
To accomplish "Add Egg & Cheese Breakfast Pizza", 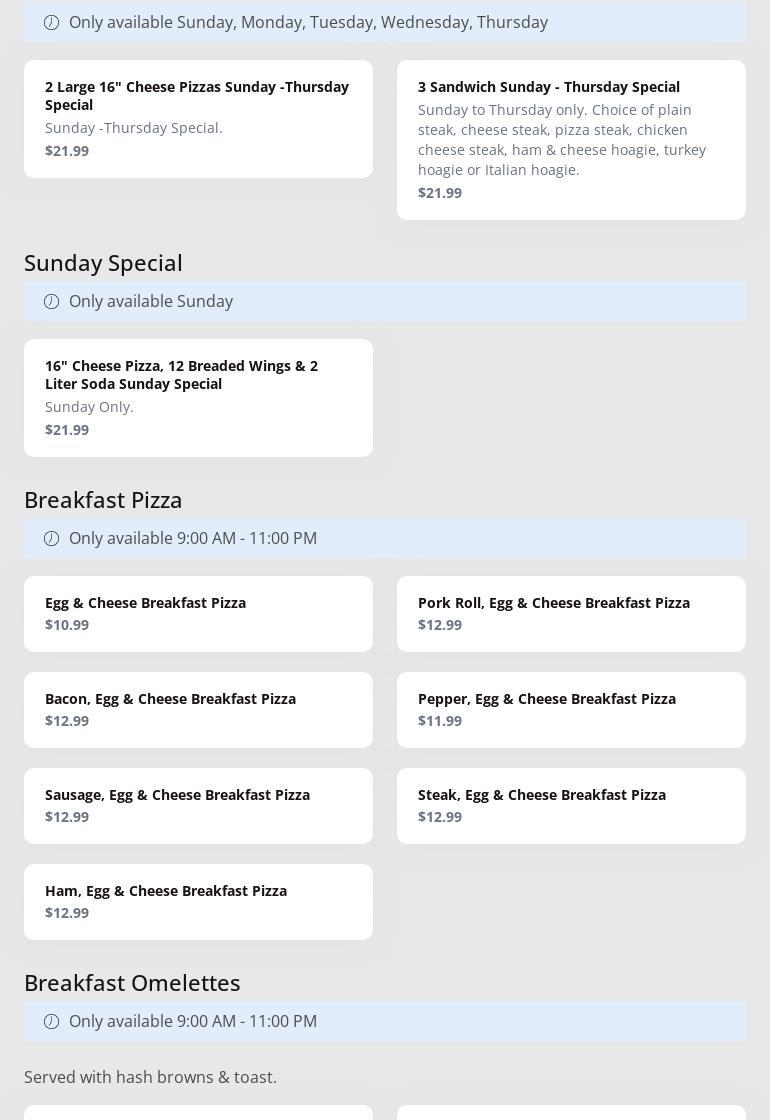I will [198, 613].
